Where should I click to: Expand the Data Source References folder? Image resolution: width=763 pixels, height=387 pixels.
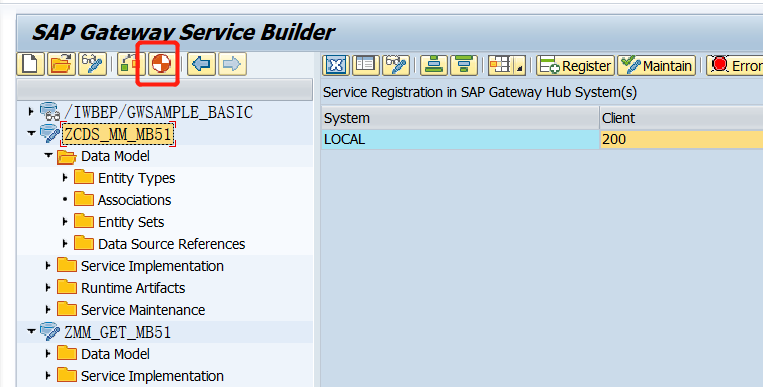pyautogui.click(x=65, y=243)
